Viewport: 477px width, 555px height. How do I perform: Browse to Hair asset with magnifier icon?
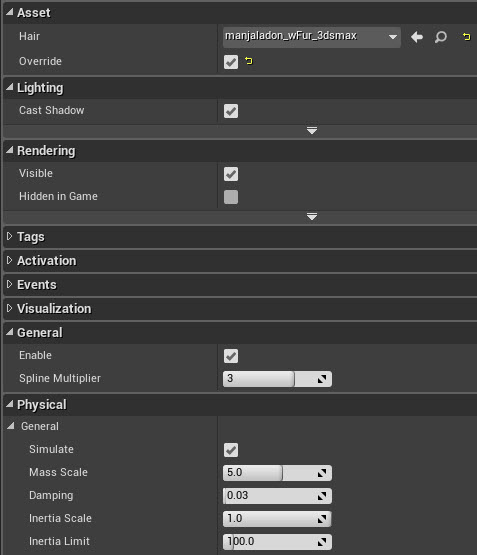pos(441,37)
